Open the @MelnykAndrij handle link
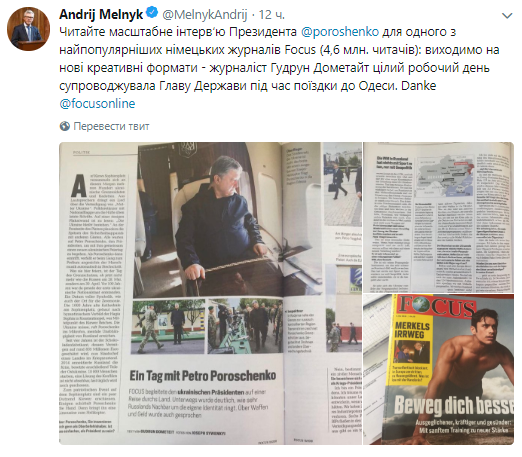 point(205,14)
